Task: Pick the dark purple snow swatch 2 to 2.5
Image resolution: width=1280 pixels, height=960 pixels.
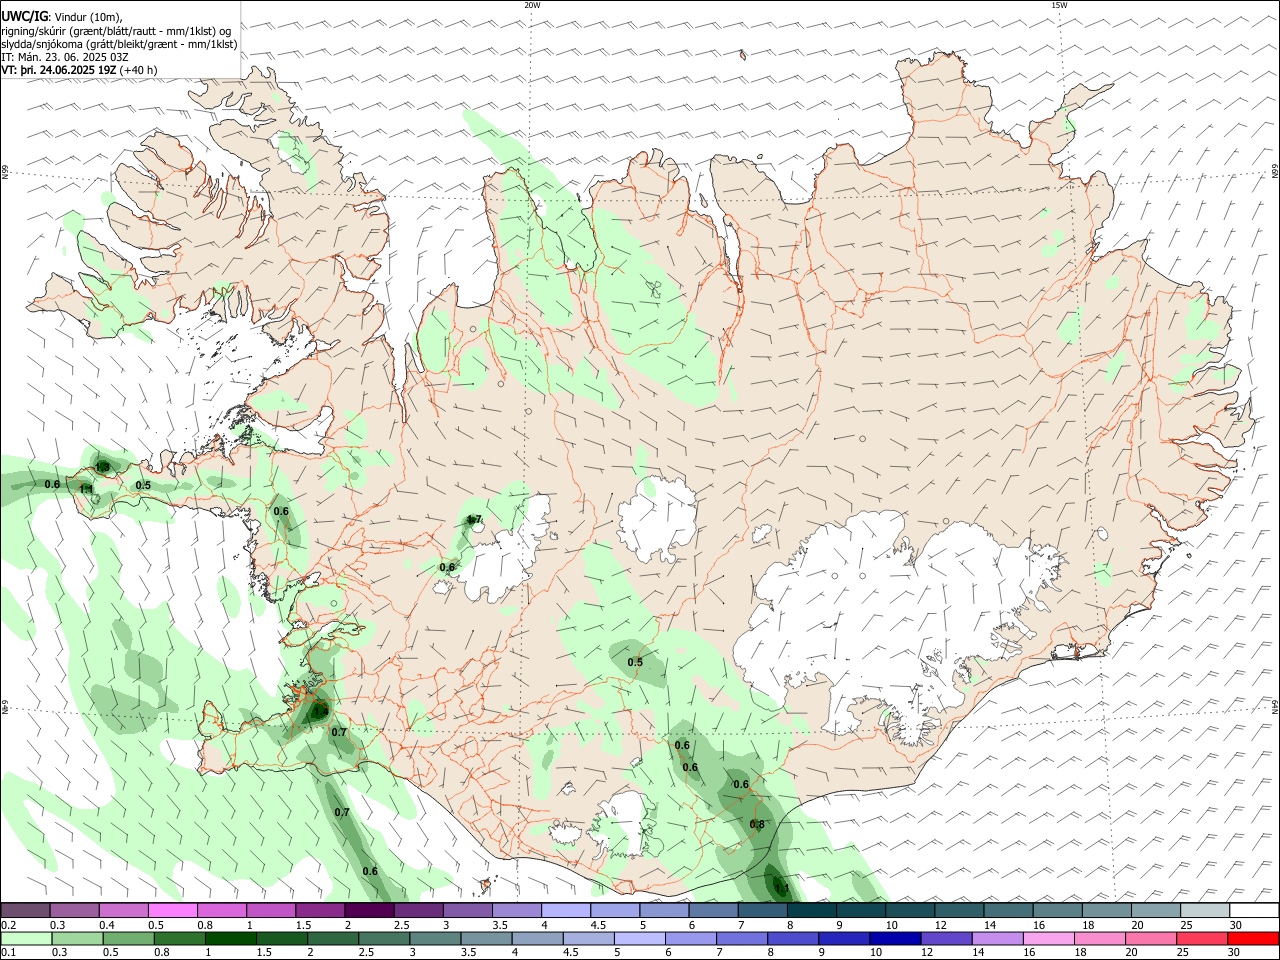Action: pyautogui.click(x=369, y=910)
